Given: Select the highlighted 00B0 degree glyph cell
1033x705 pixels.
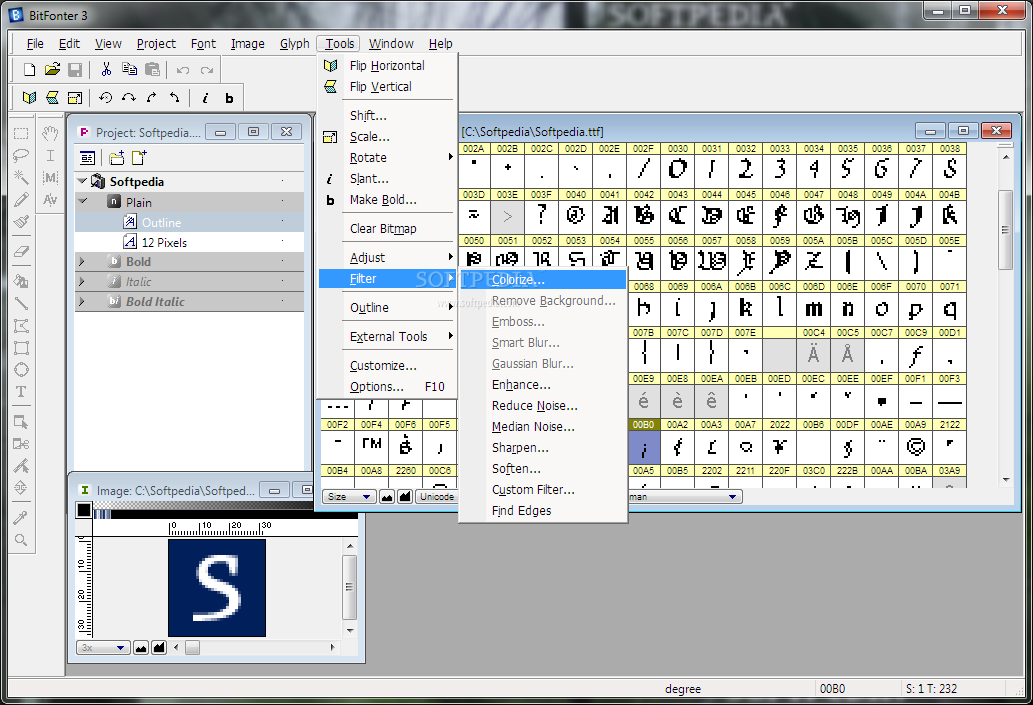Looking at the screenshot, I should [644, 443].
